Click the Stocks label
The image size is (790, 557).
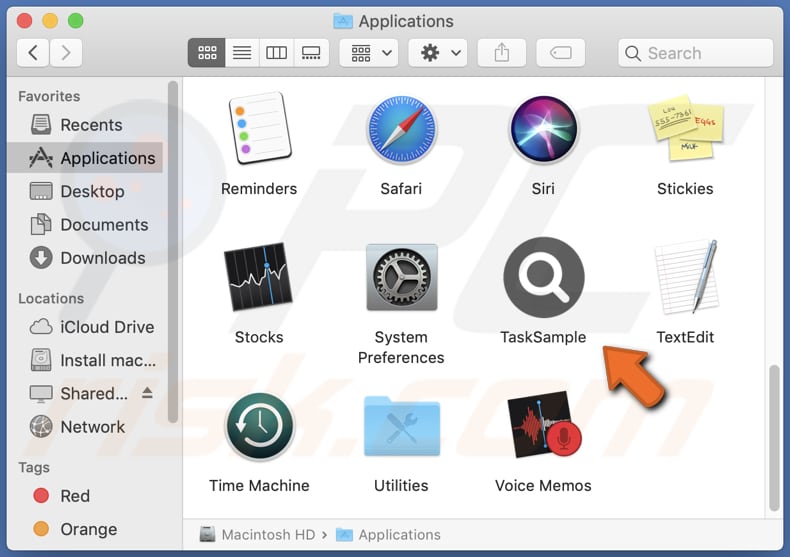[x=259, y=337]
